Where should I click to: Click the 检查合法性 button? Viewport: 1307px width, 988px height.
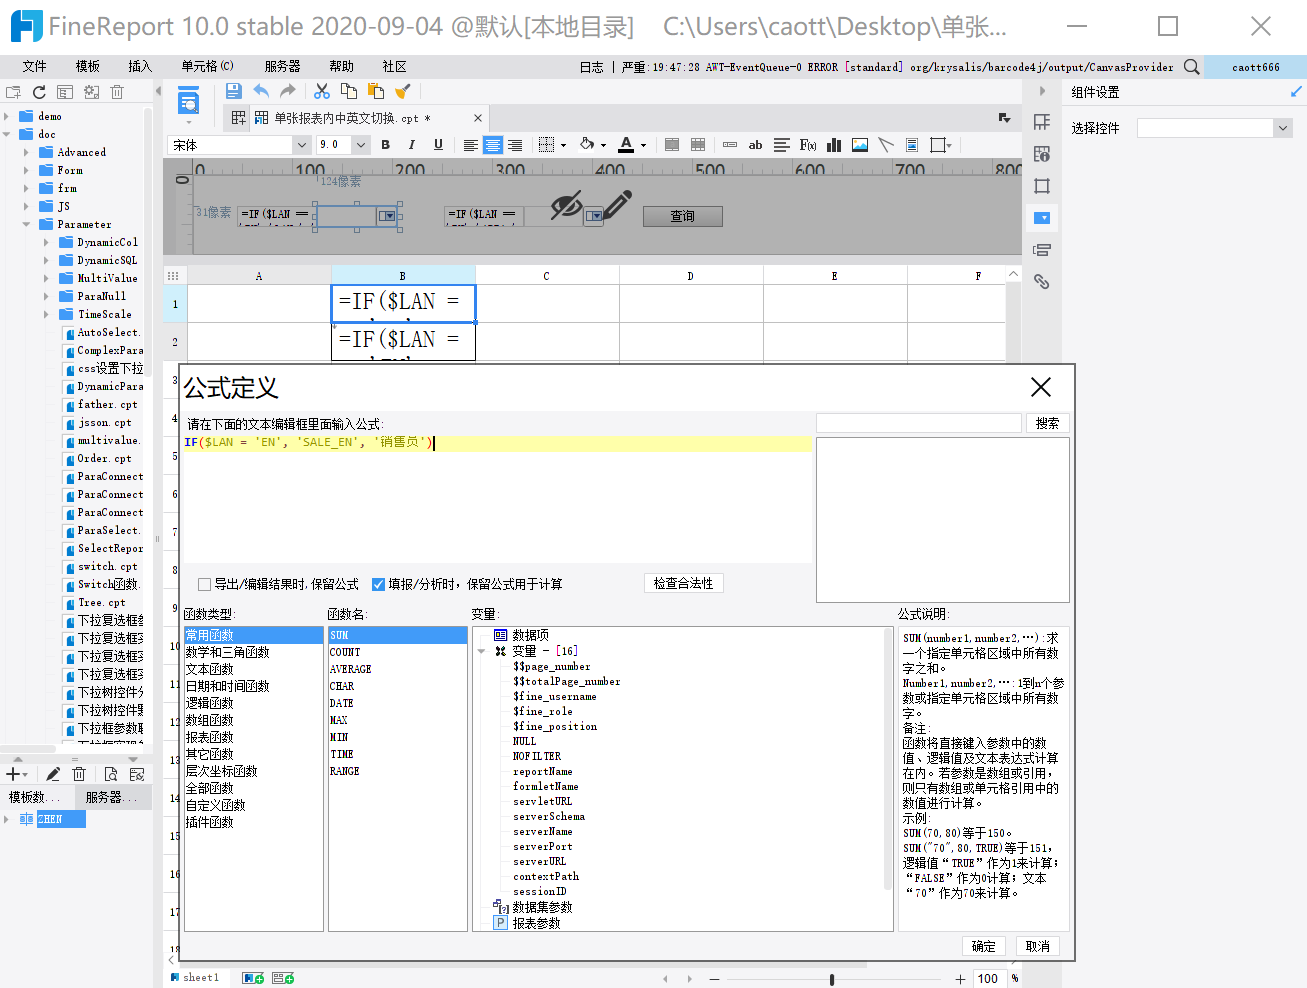point(683,583)
